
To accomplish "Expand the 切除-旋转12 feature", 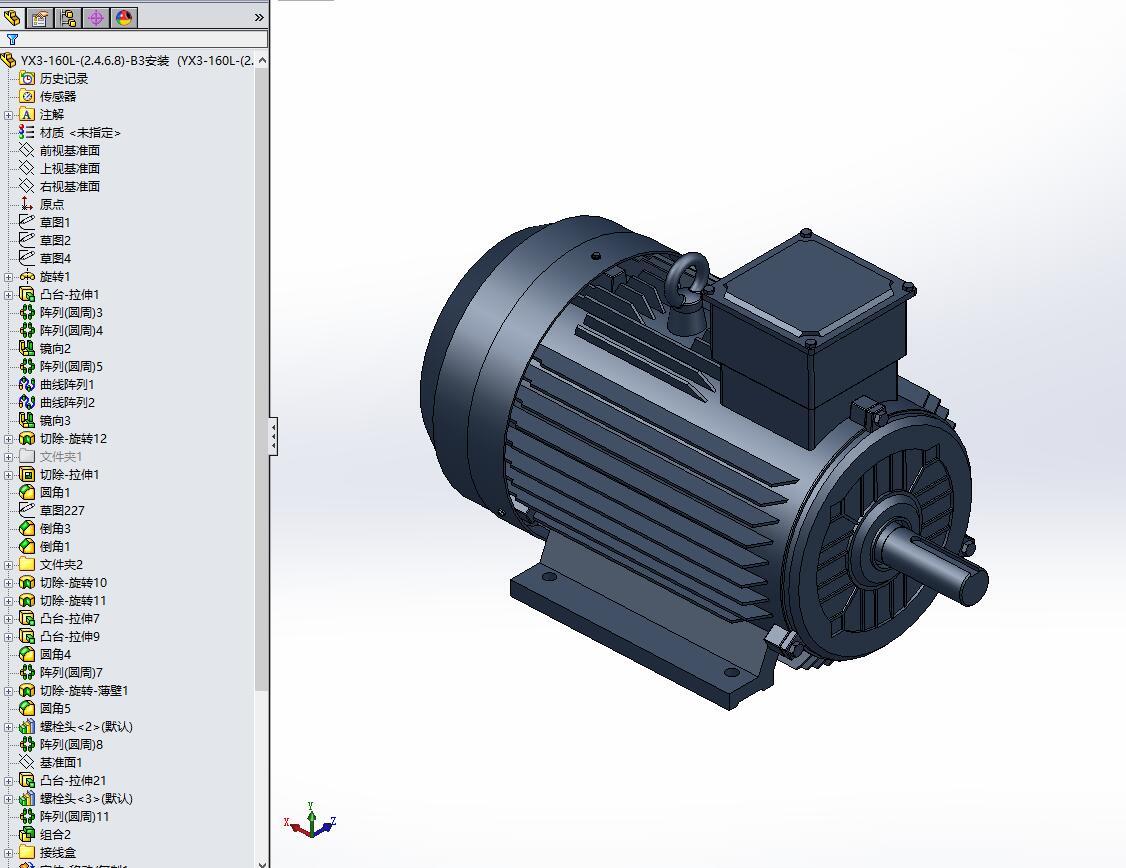I will tap(8, 439).
